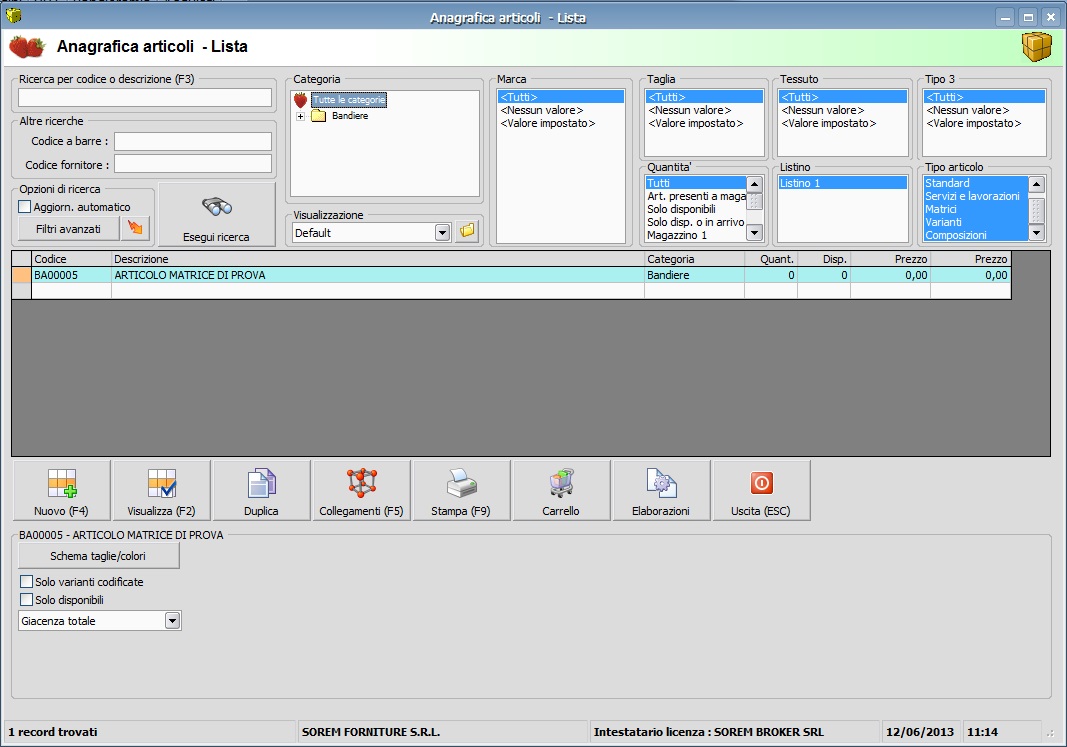This screenshot has height=747, width=1067.
Task: Click the Categoria column header in the grid
Action: tap(694, 259)
